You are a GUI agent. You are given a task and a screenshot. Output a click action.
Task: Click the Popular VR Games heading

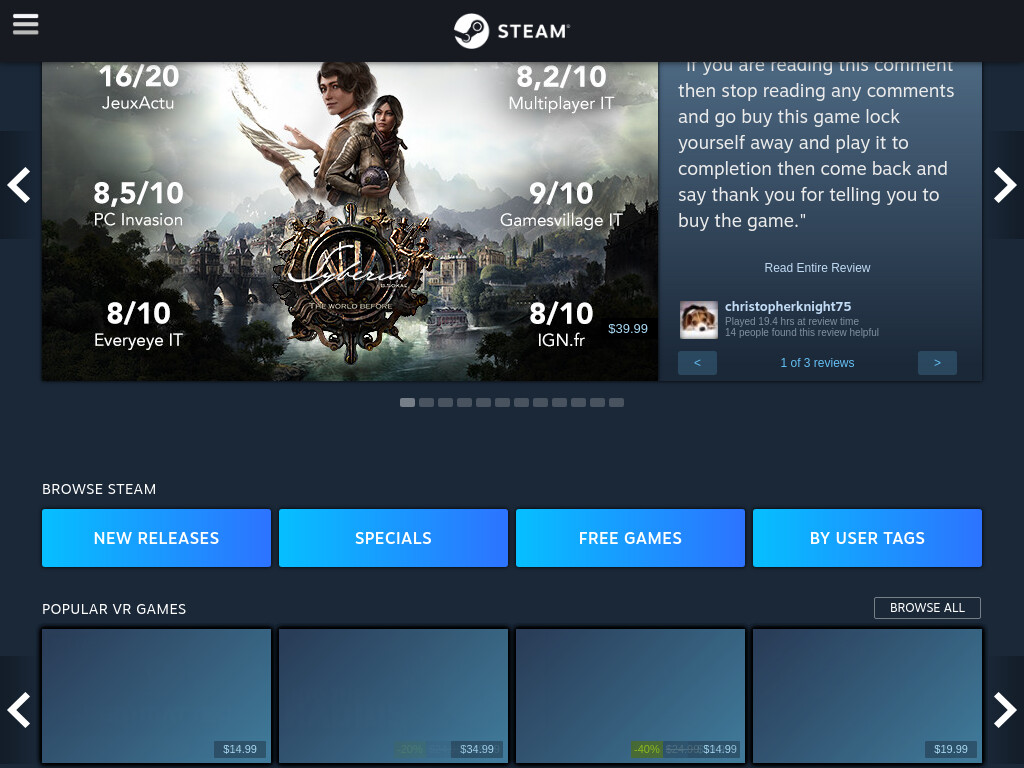pos(114,609)
